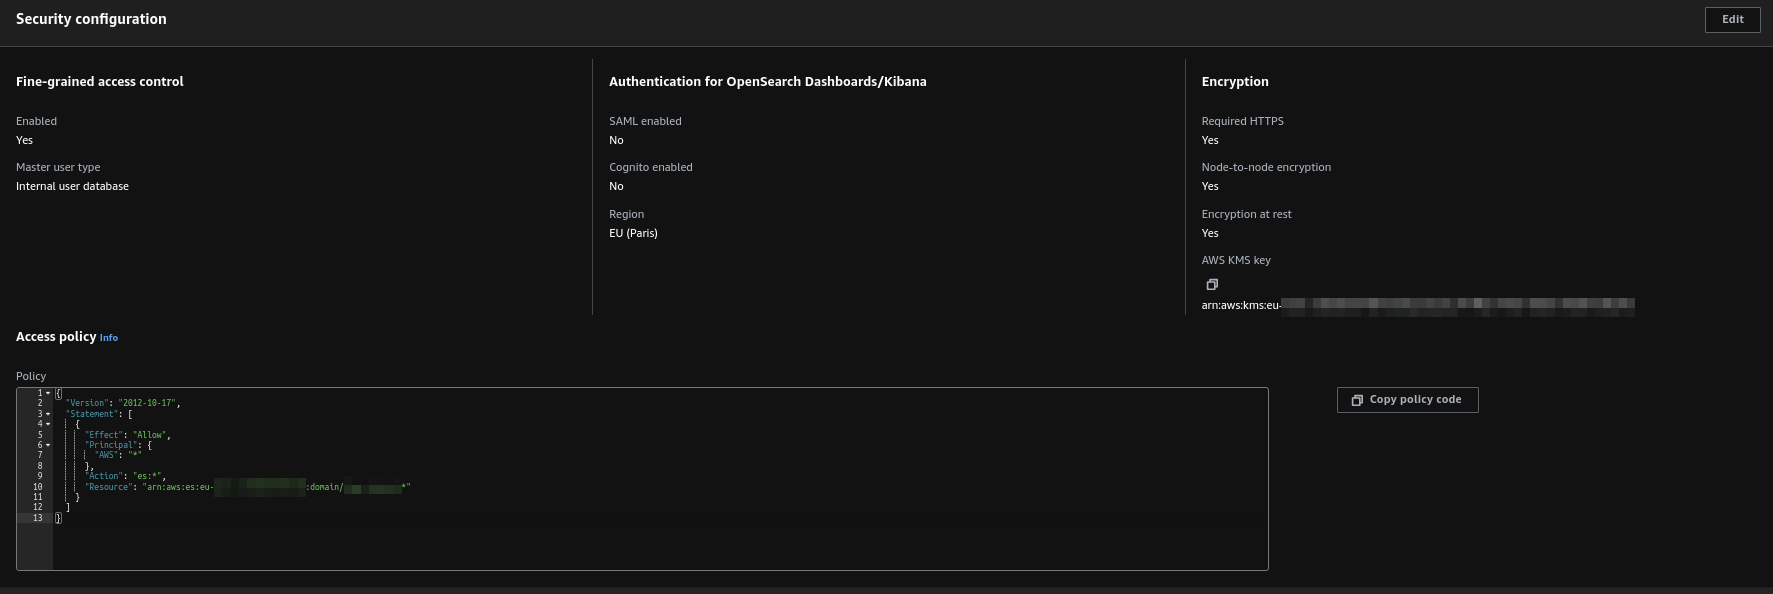This screenshot has width=1773, height=594.
Task: Click the Fine-grained access control heading
Action: pyautogui.click(x=100, y=82)
